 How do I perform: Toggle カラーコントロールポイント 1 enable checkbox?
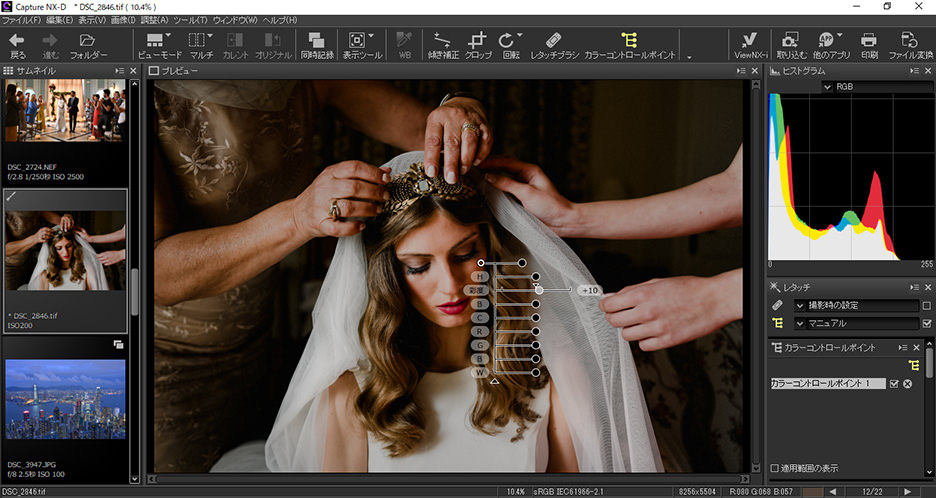pyautogui.click(x=894, y=384)
